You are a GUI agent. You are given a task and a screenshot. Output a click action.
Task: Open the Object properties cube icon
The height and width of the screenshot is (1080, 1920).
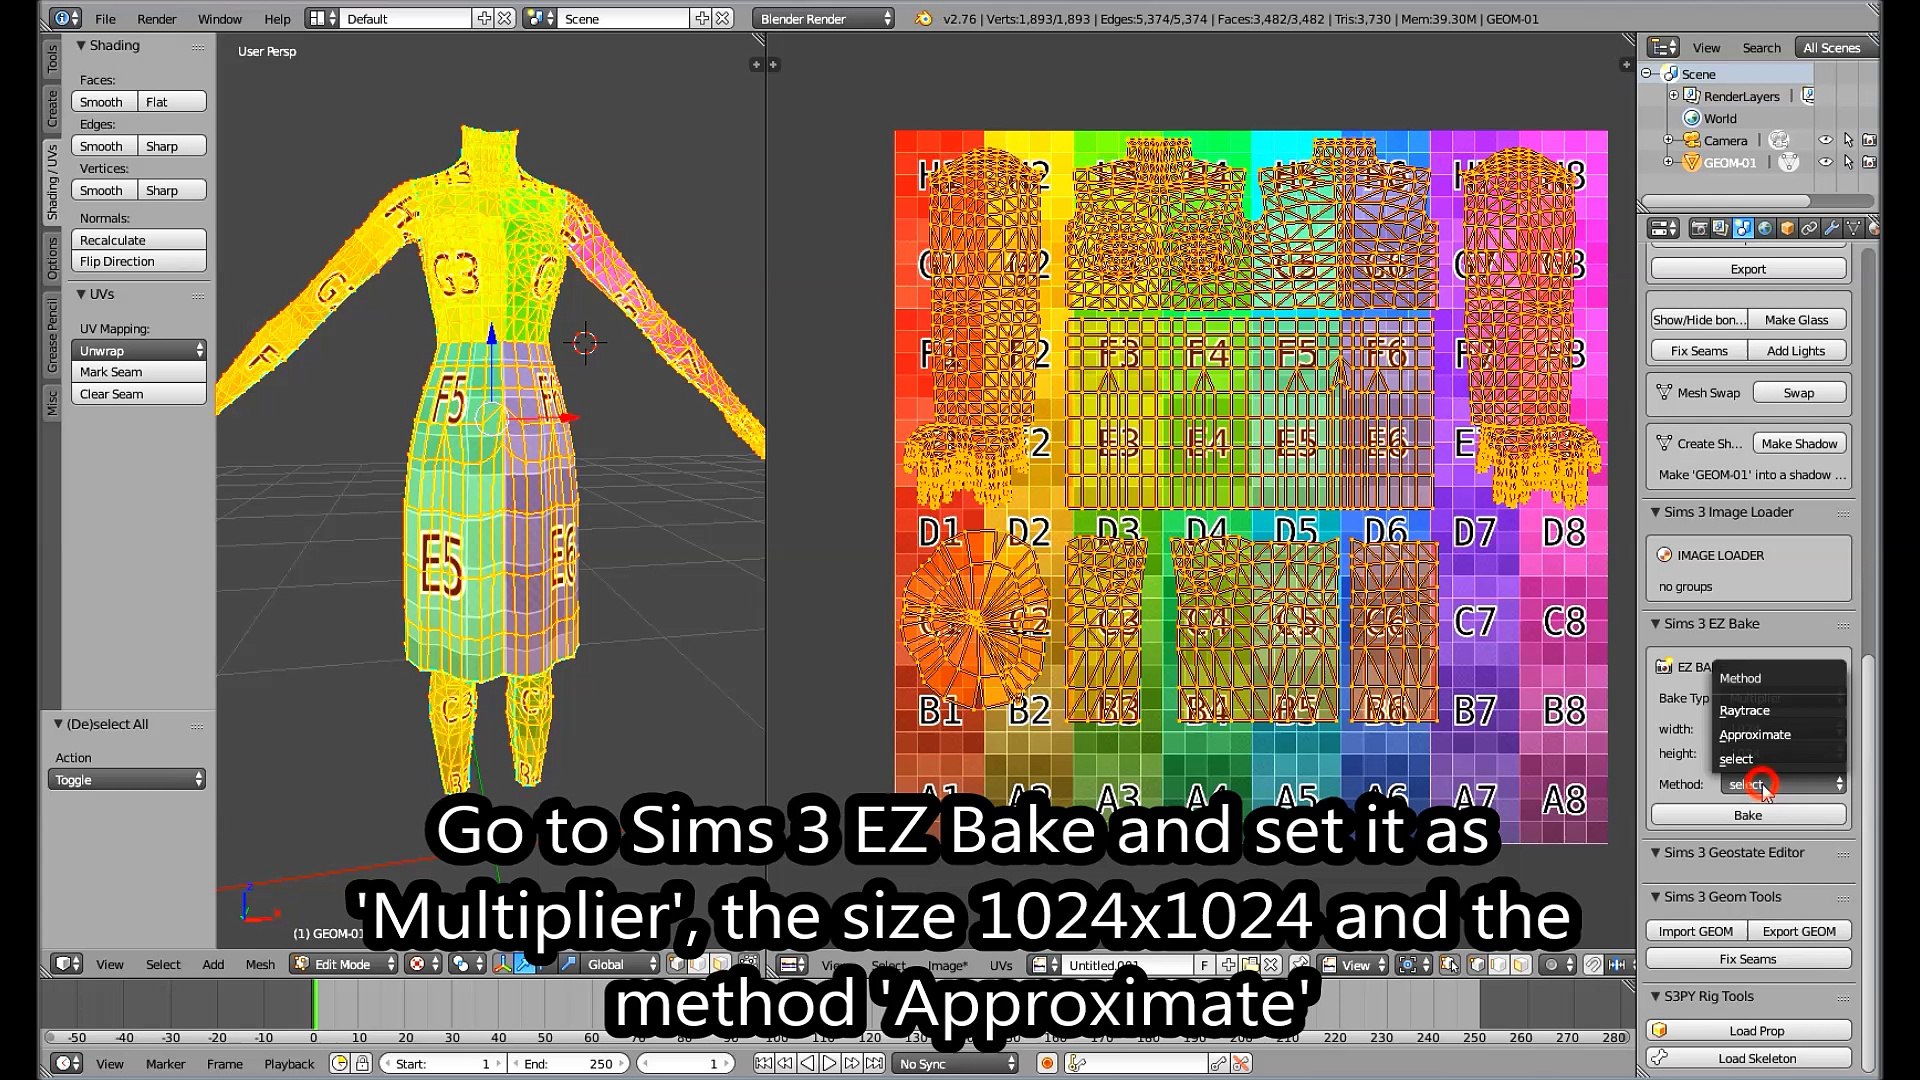point(1787,228)
